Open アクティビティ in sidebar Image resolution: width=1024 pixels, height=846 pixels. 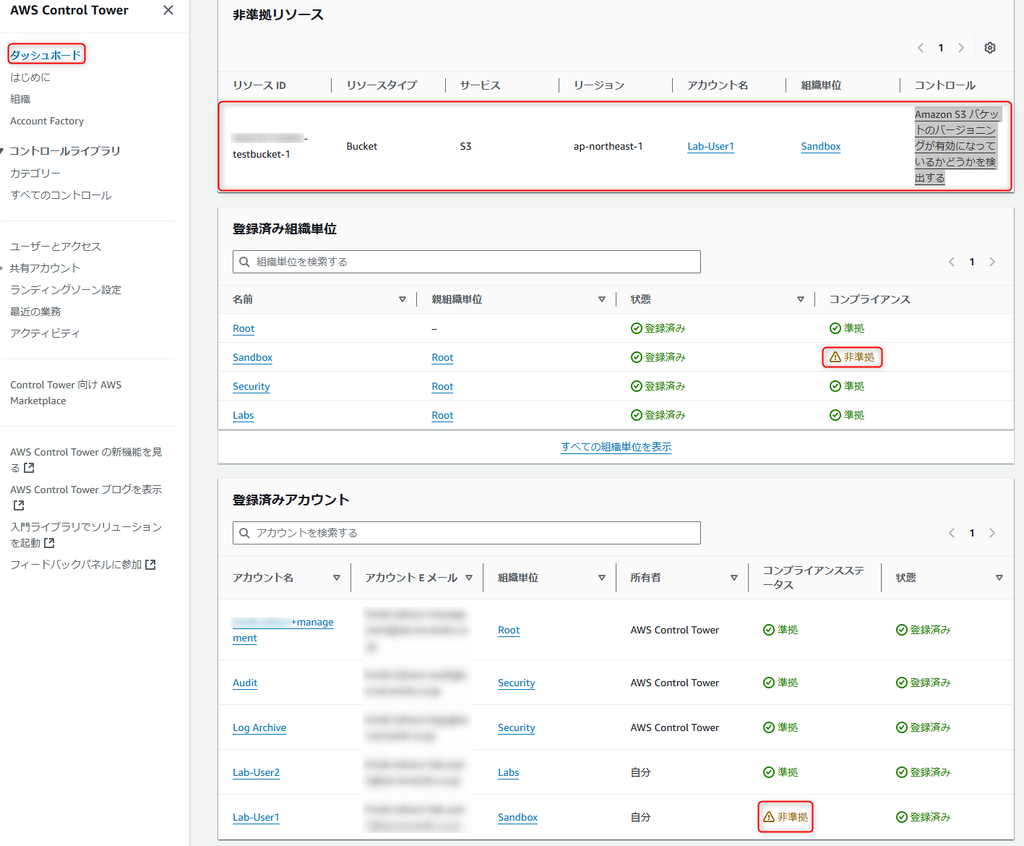click(45, 333)
